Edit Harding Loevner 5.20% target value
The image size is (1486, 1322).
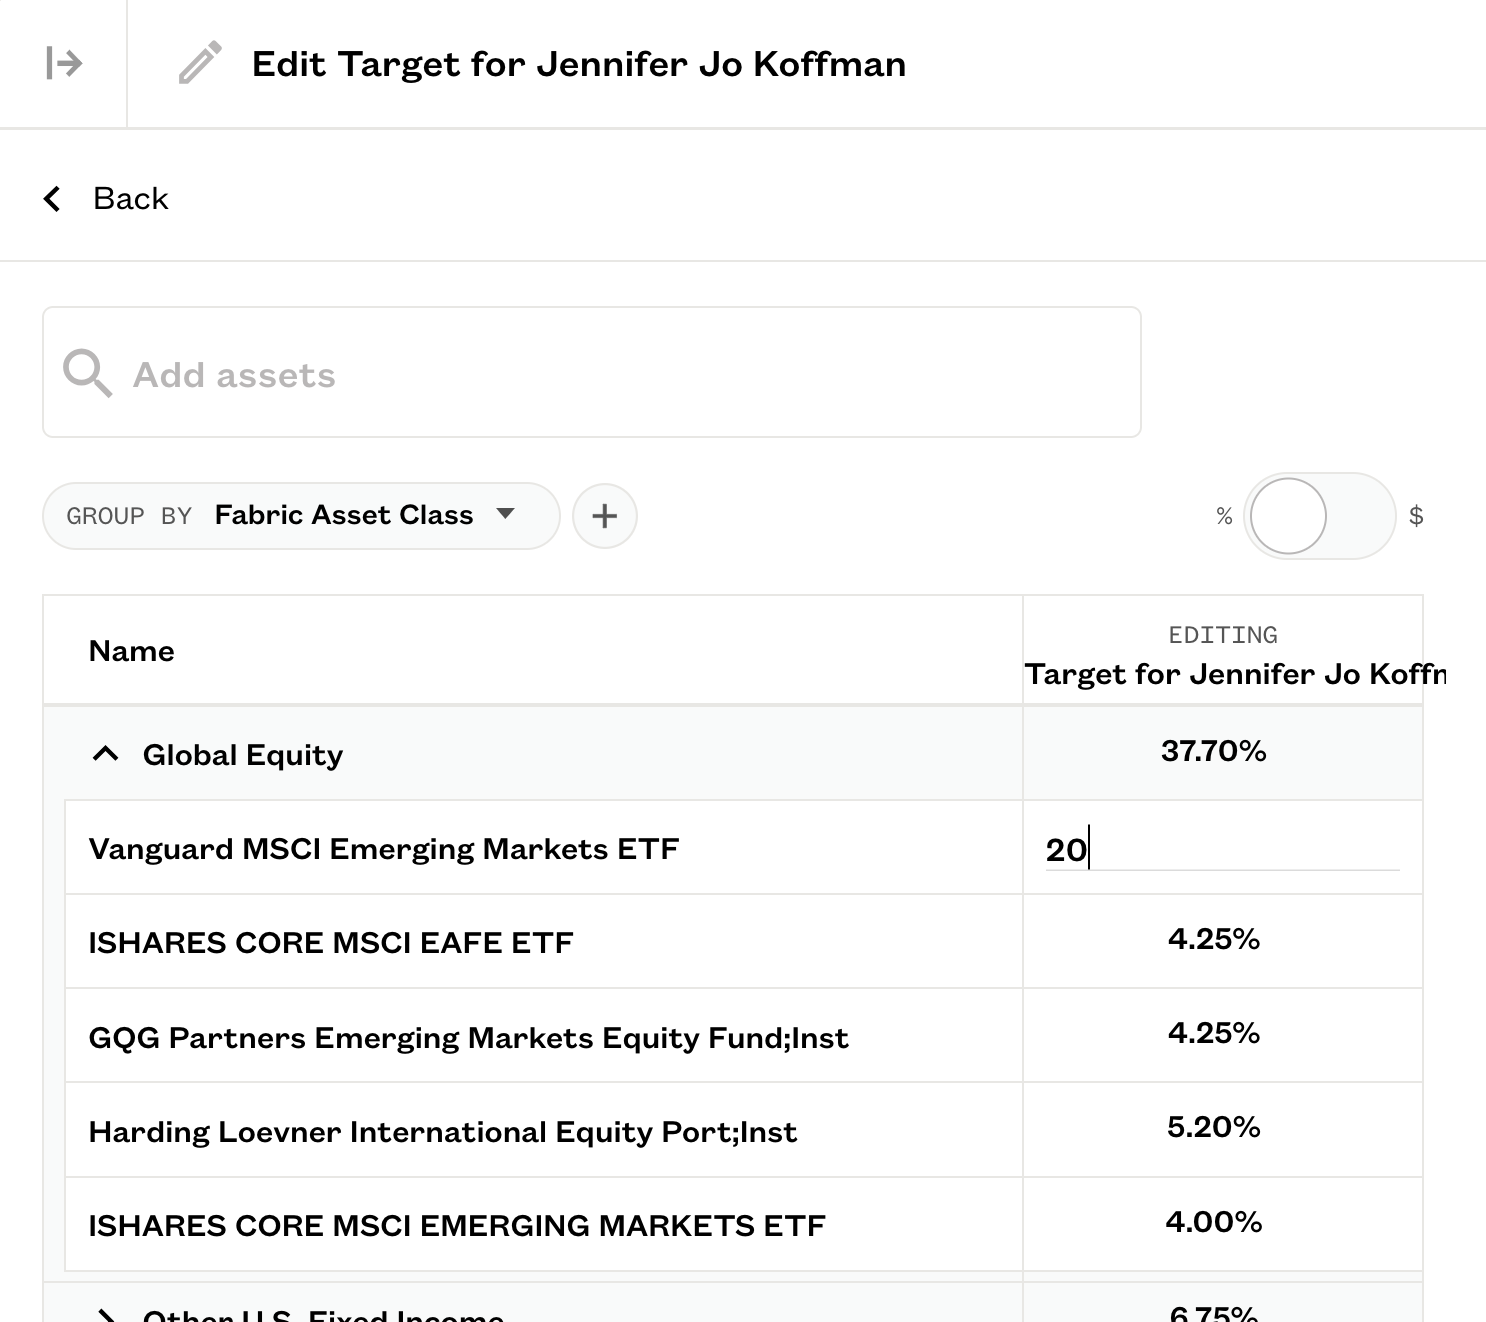(1214, 1127)
